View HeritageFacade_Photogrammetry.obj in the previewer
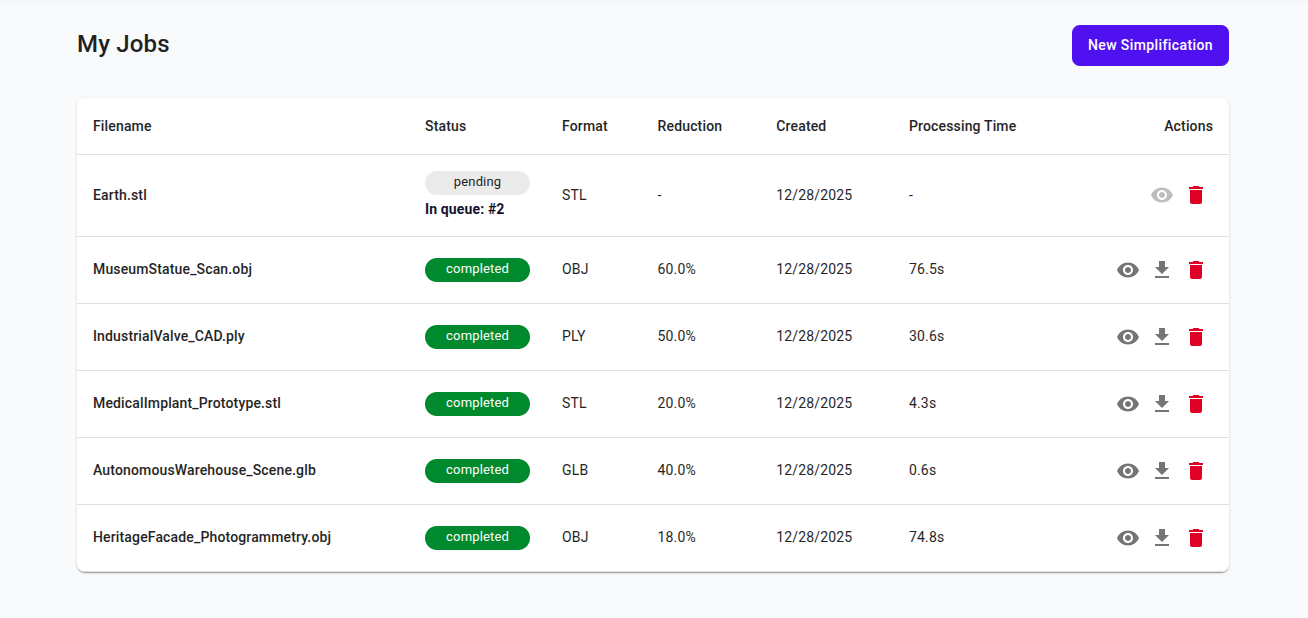 (x=1128, y=538)
